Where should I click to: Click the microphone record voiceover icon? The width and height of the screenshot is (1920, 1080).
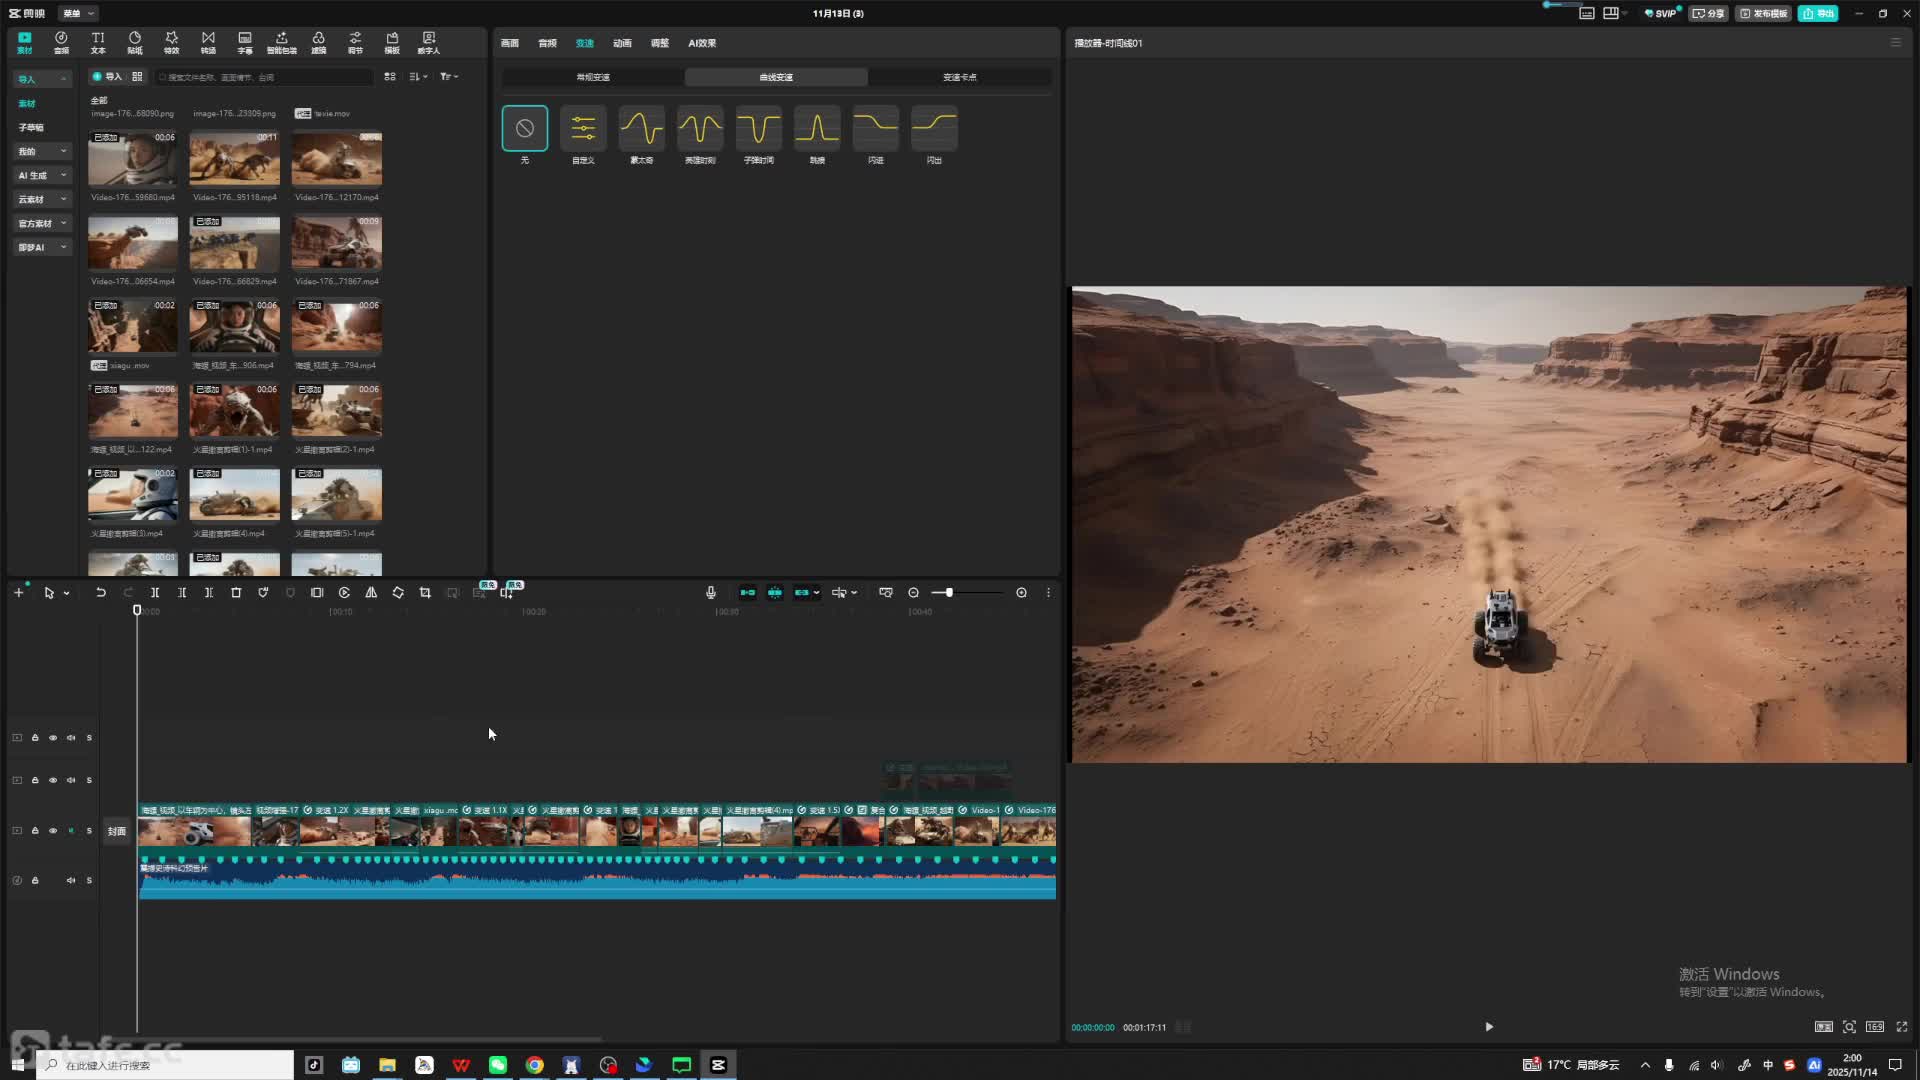(x=711, y=593)
